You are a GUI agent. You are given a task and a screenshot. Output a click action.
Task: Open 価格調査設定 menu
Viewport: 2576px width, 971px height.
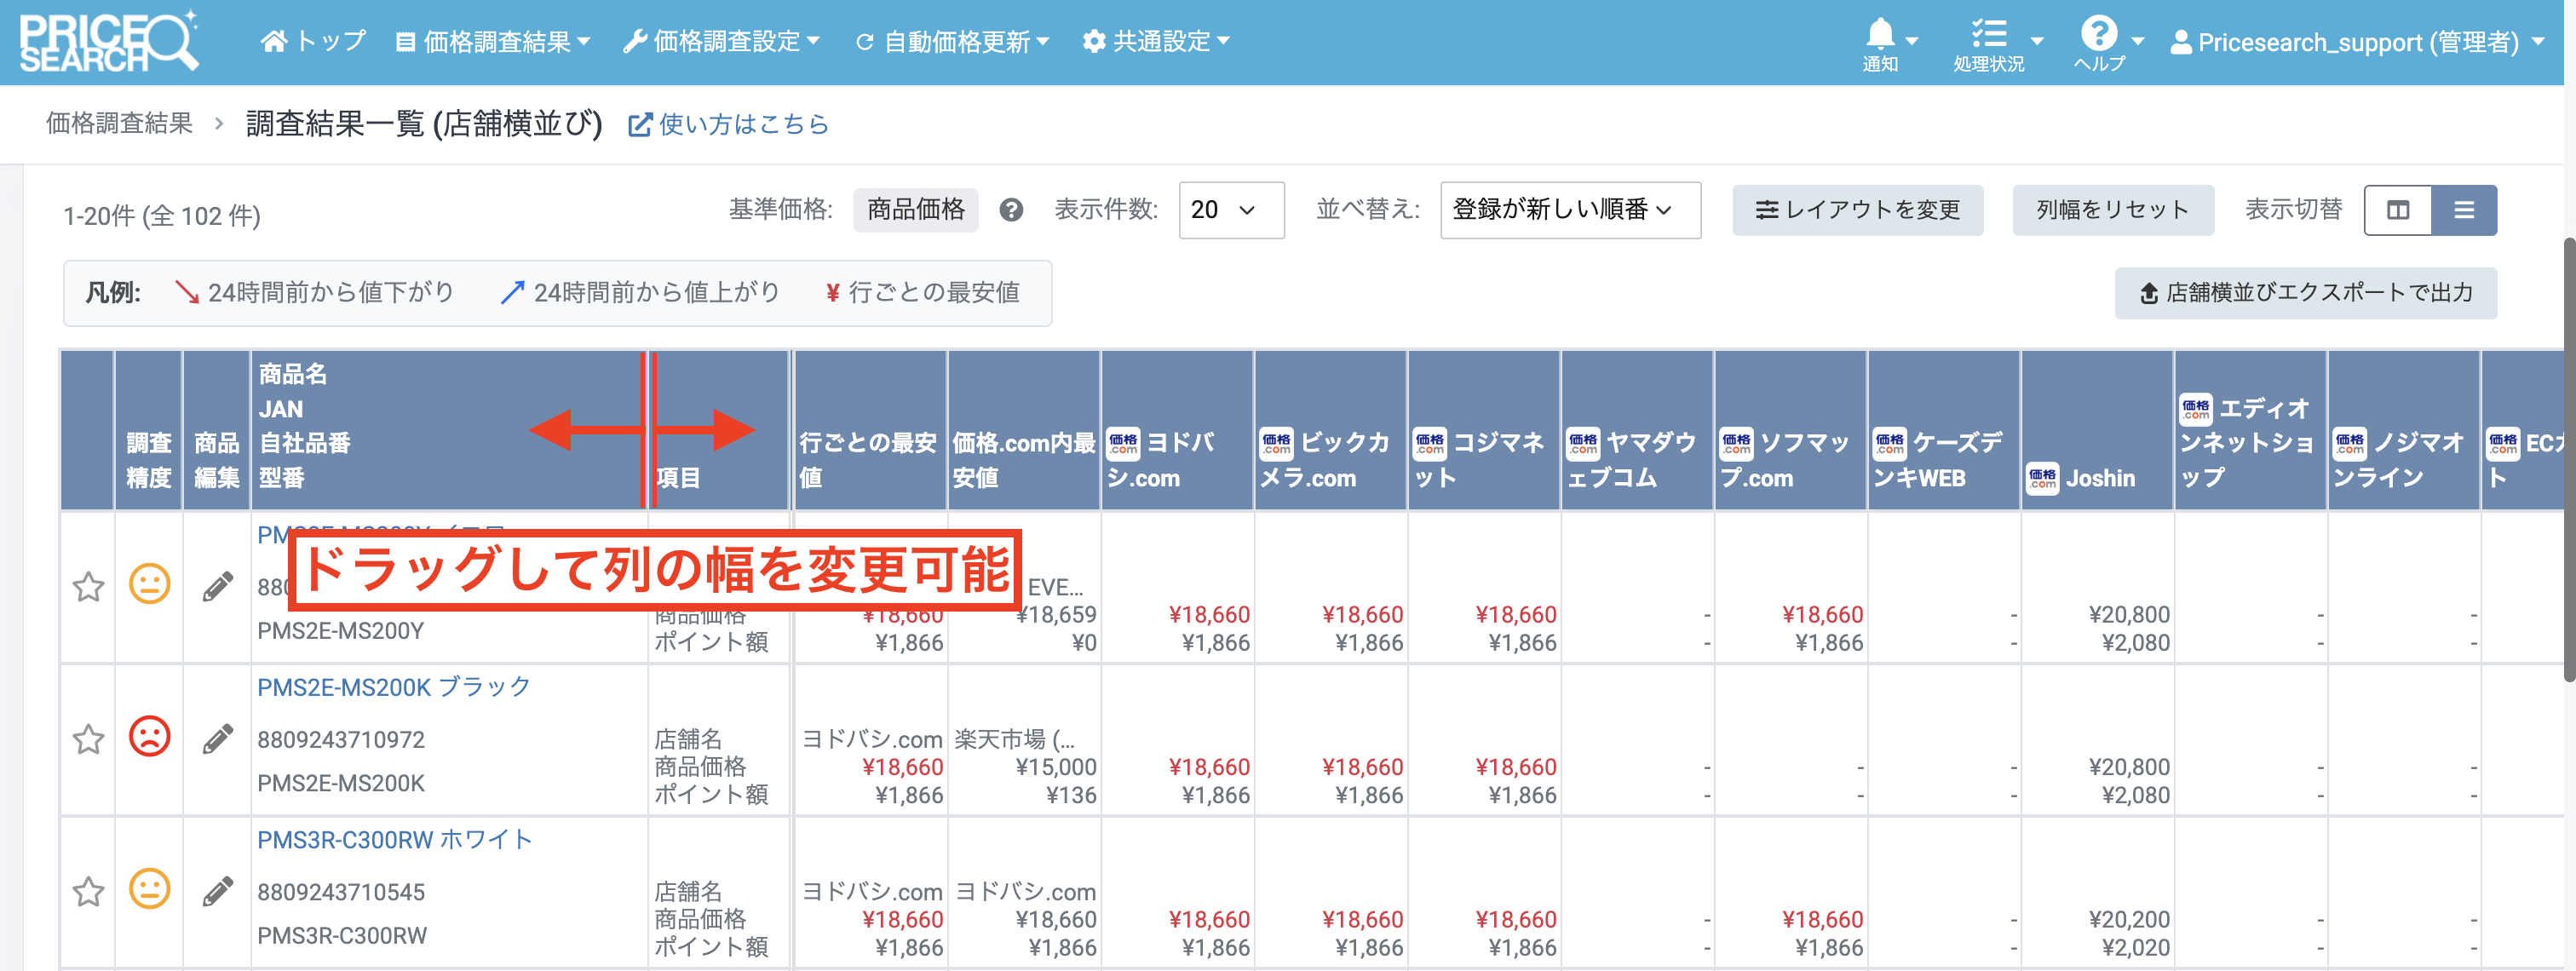point(721,42)
